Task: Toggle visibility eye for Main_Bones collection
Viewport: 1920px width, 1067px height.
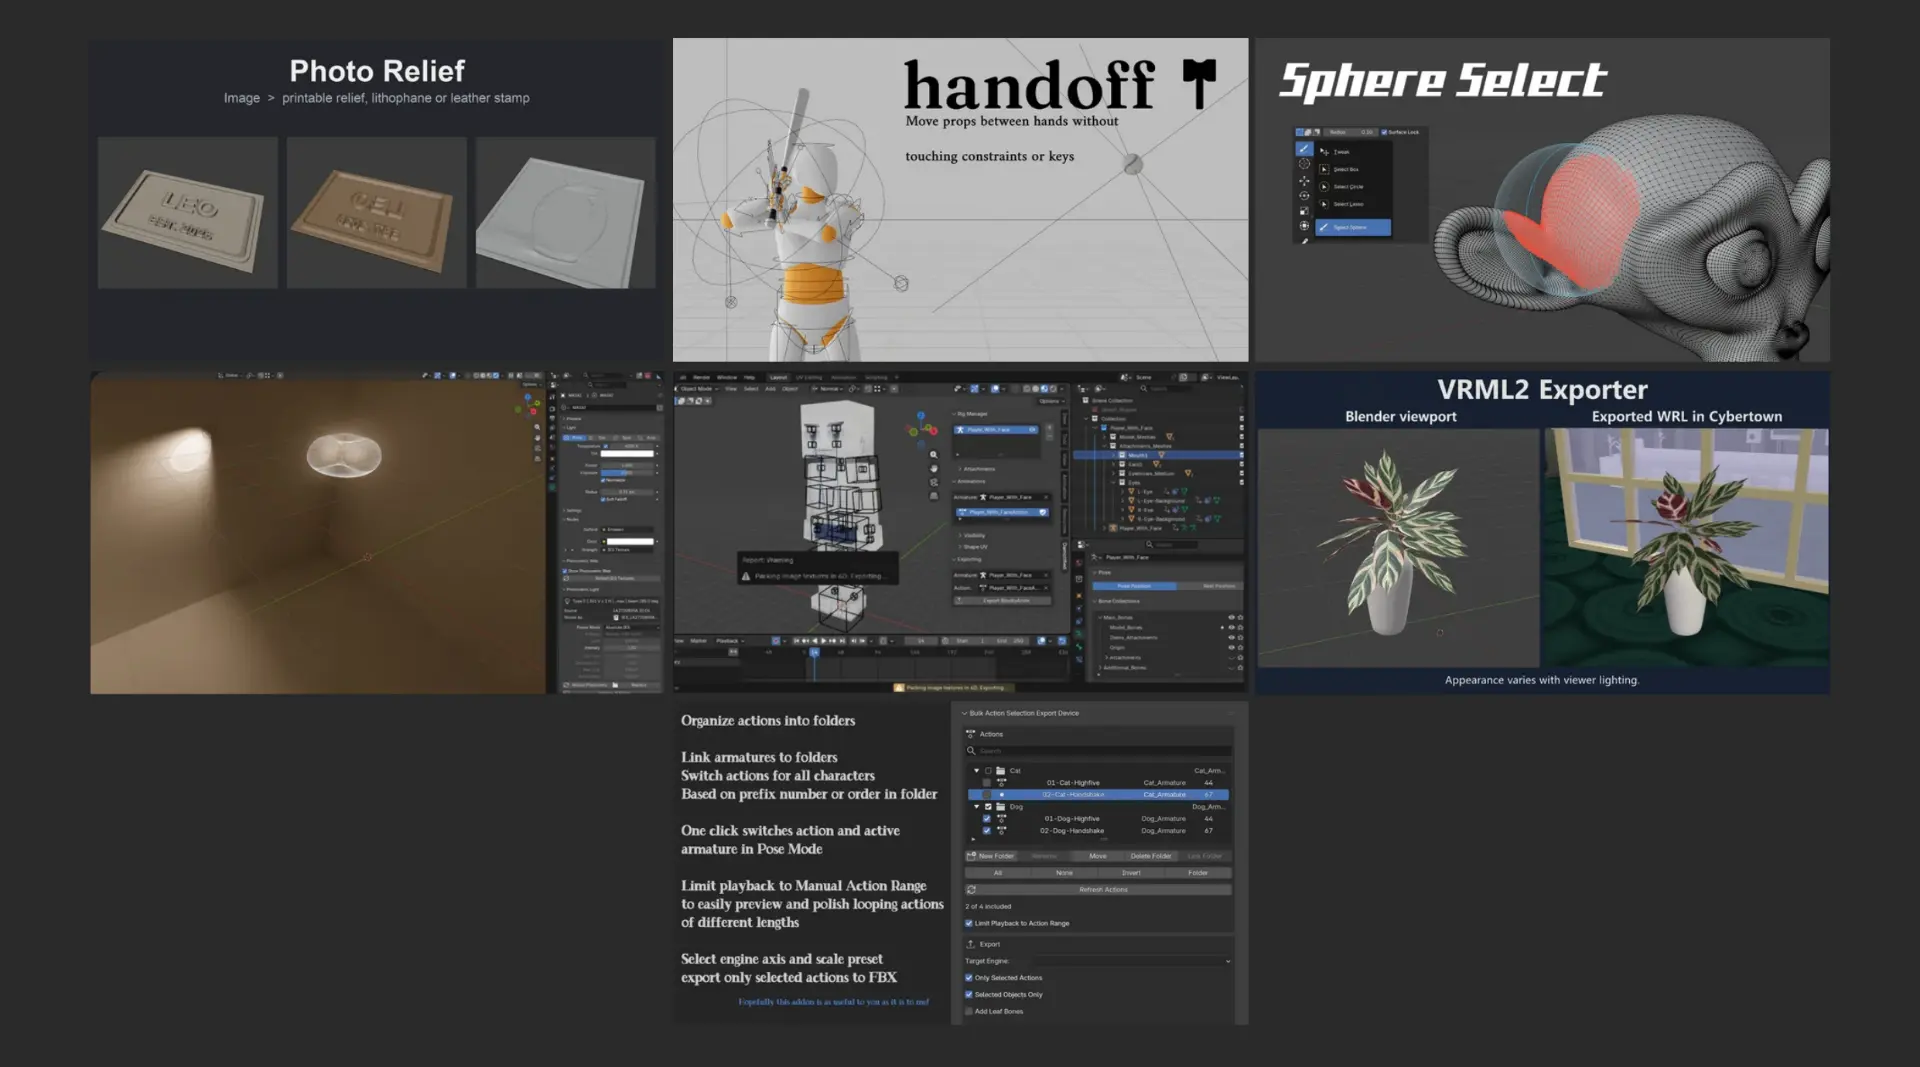Action: tap(1231, 618)
